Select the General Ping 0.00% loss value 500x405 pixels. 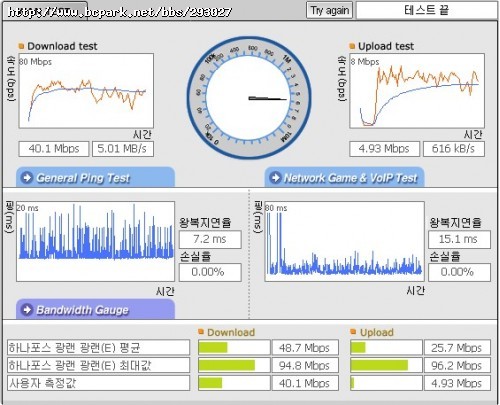point(210,272)
